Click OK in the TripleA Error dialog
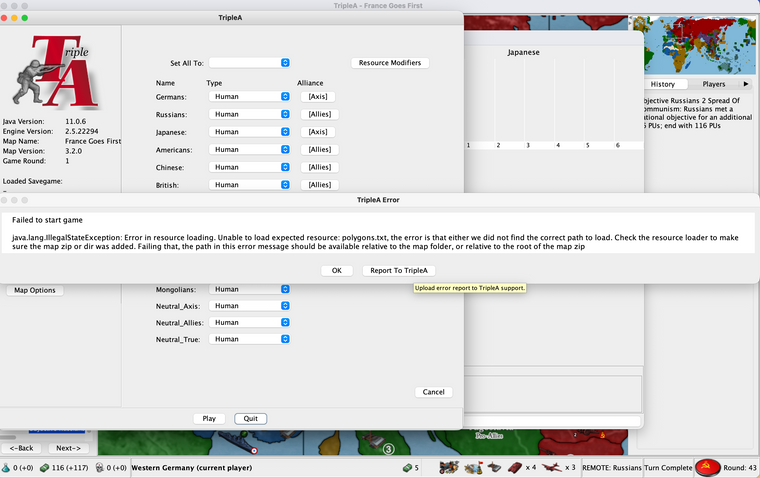This screenshot has height=478, width=760. [x=337, y=271]
